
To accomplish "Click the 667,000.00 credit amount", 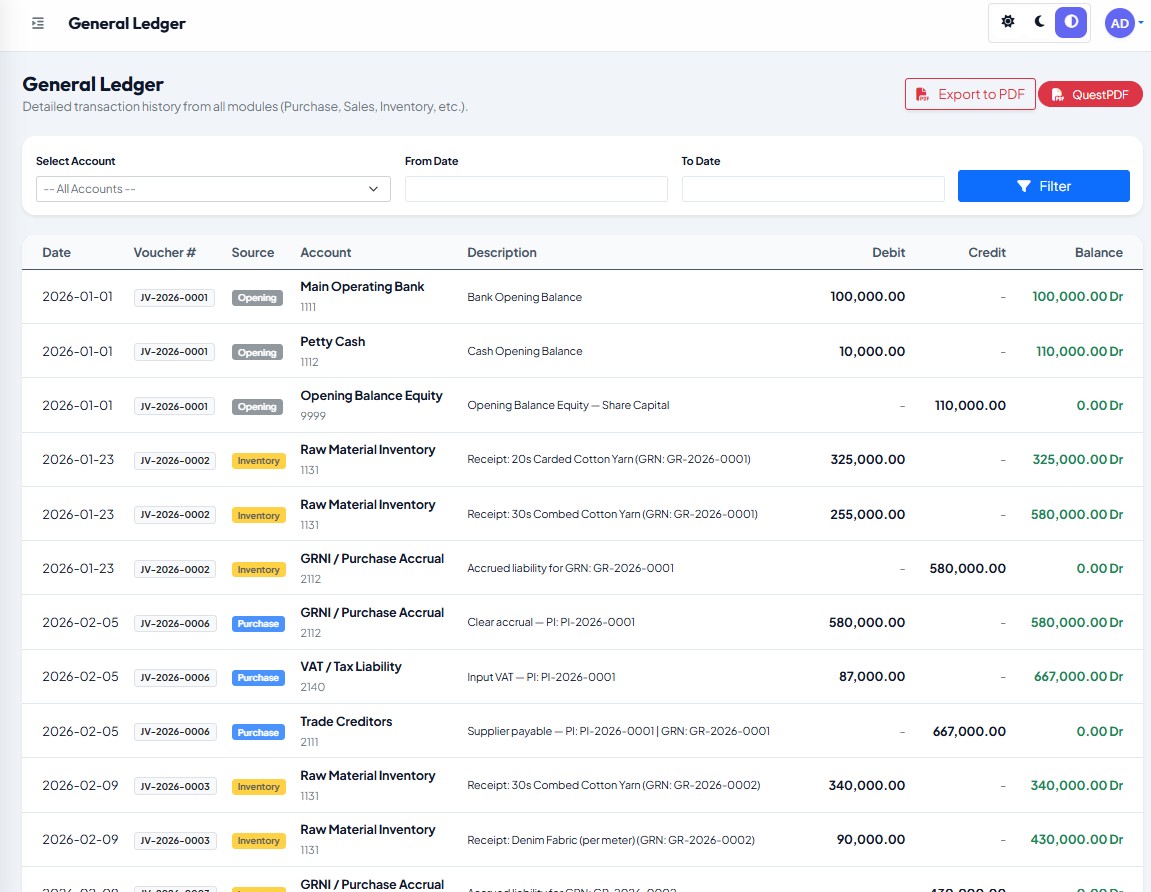I will click(969, 731).
